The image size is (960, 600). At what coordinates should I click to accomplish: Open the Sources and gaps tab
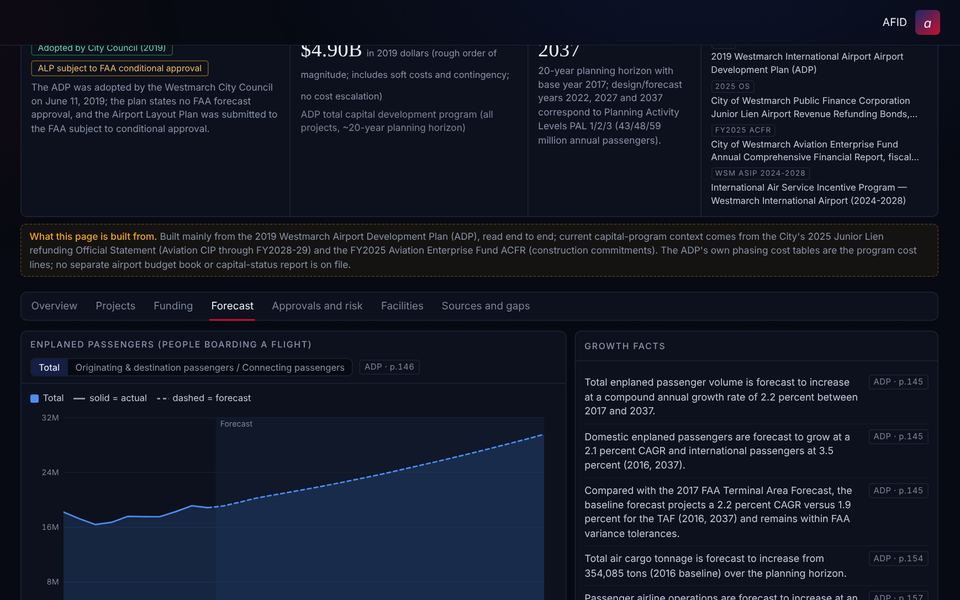(486, 306)
